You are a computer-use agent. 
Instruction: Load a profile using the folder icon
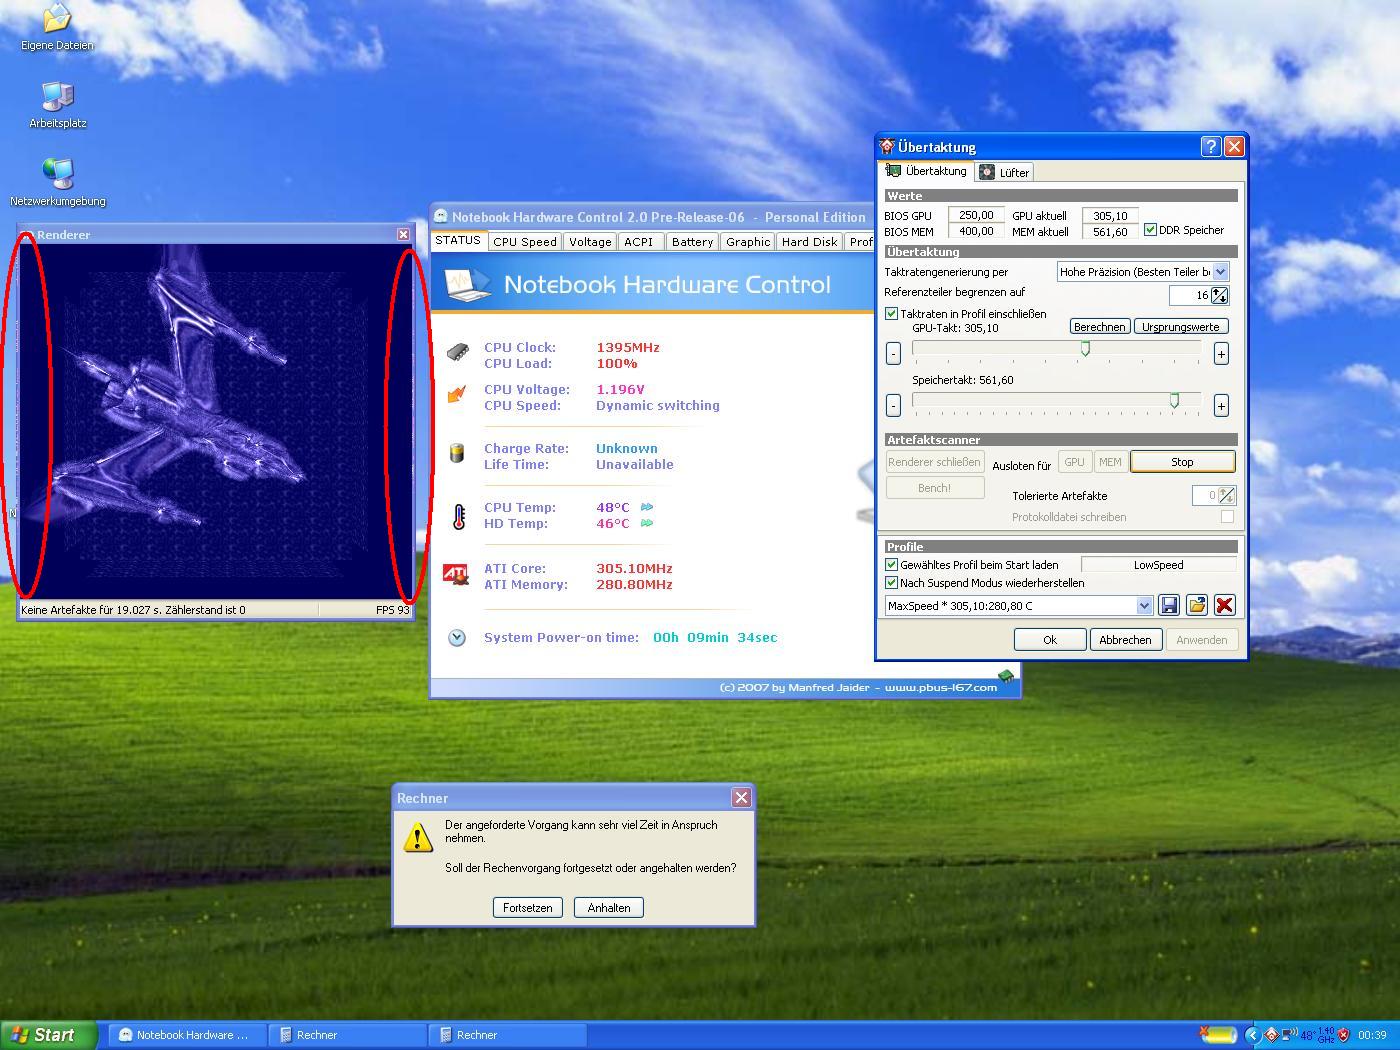[1196, 605]
